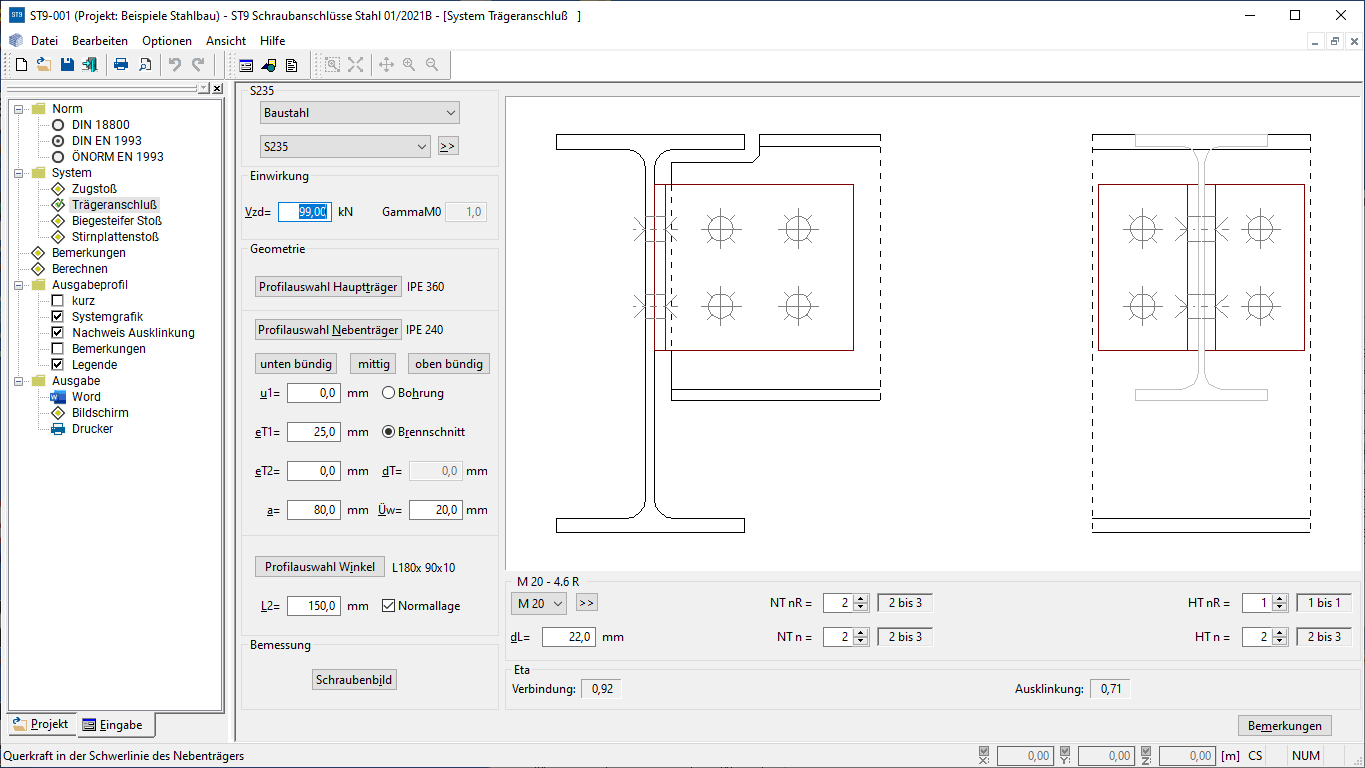Click the Profilauswahl Hauptträger button

(x=328, y=287)
